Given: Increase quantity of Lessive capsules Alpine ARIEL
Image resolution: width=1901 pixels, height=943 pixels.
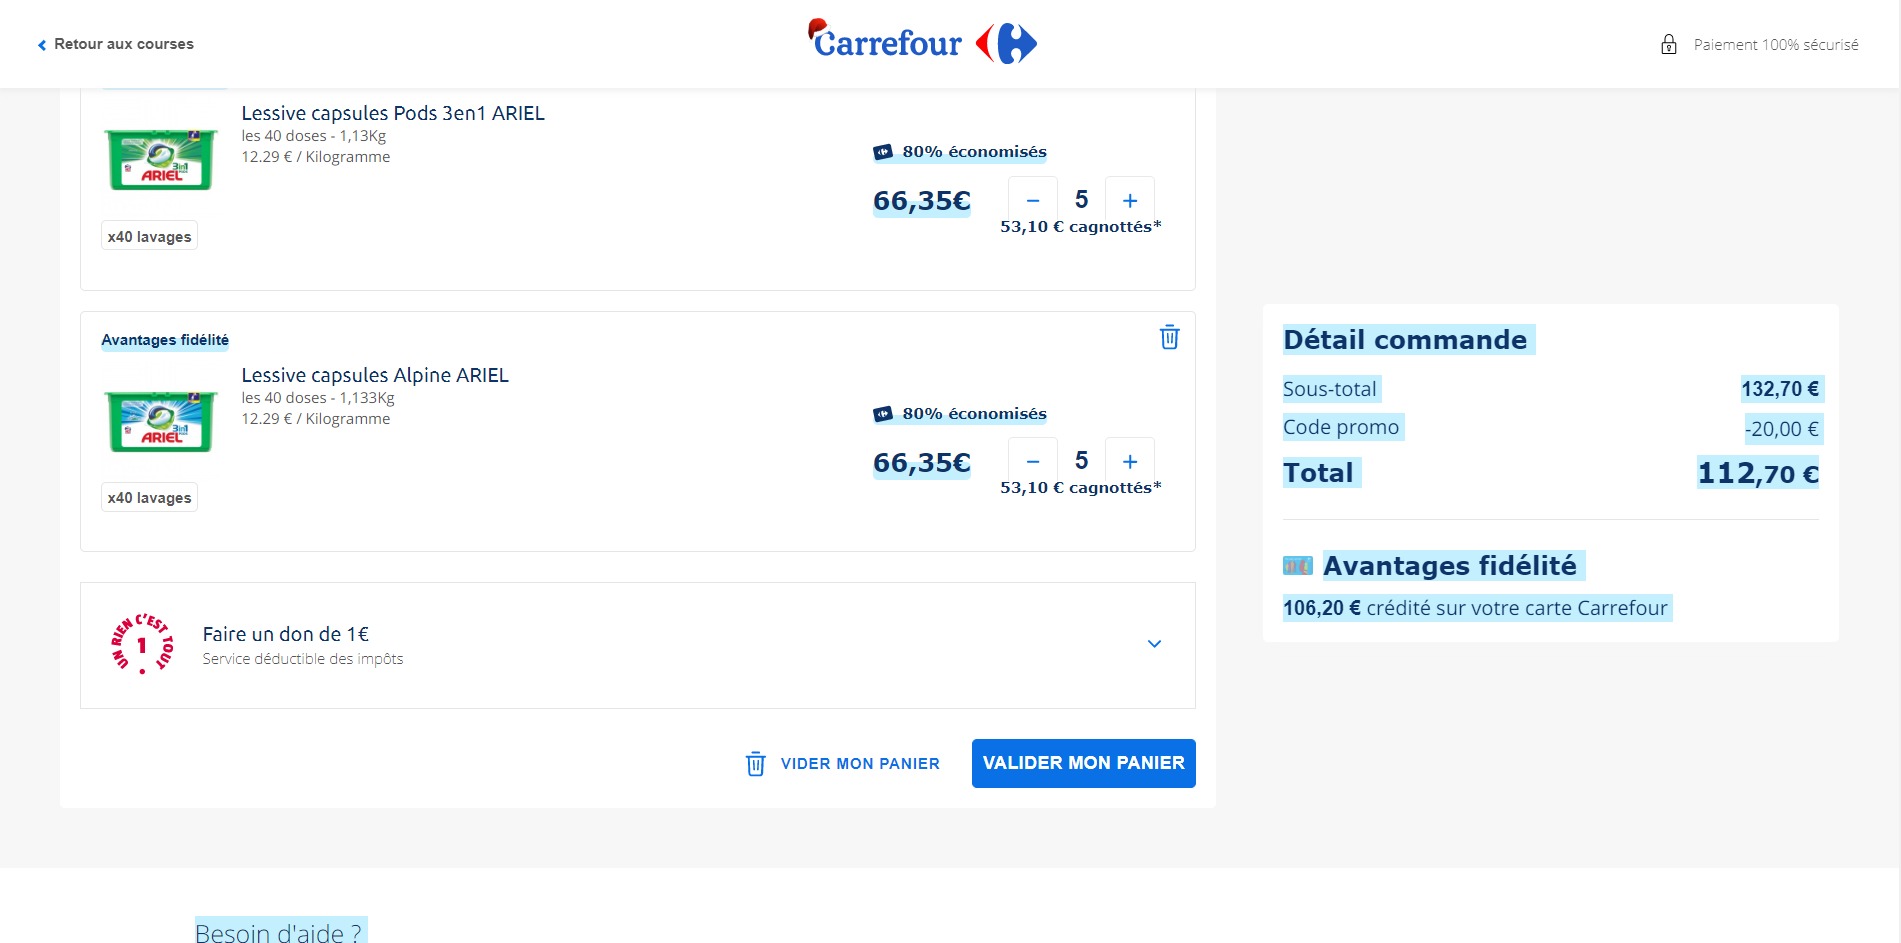Looking at the screenshot, I should tap(1130, 461).
